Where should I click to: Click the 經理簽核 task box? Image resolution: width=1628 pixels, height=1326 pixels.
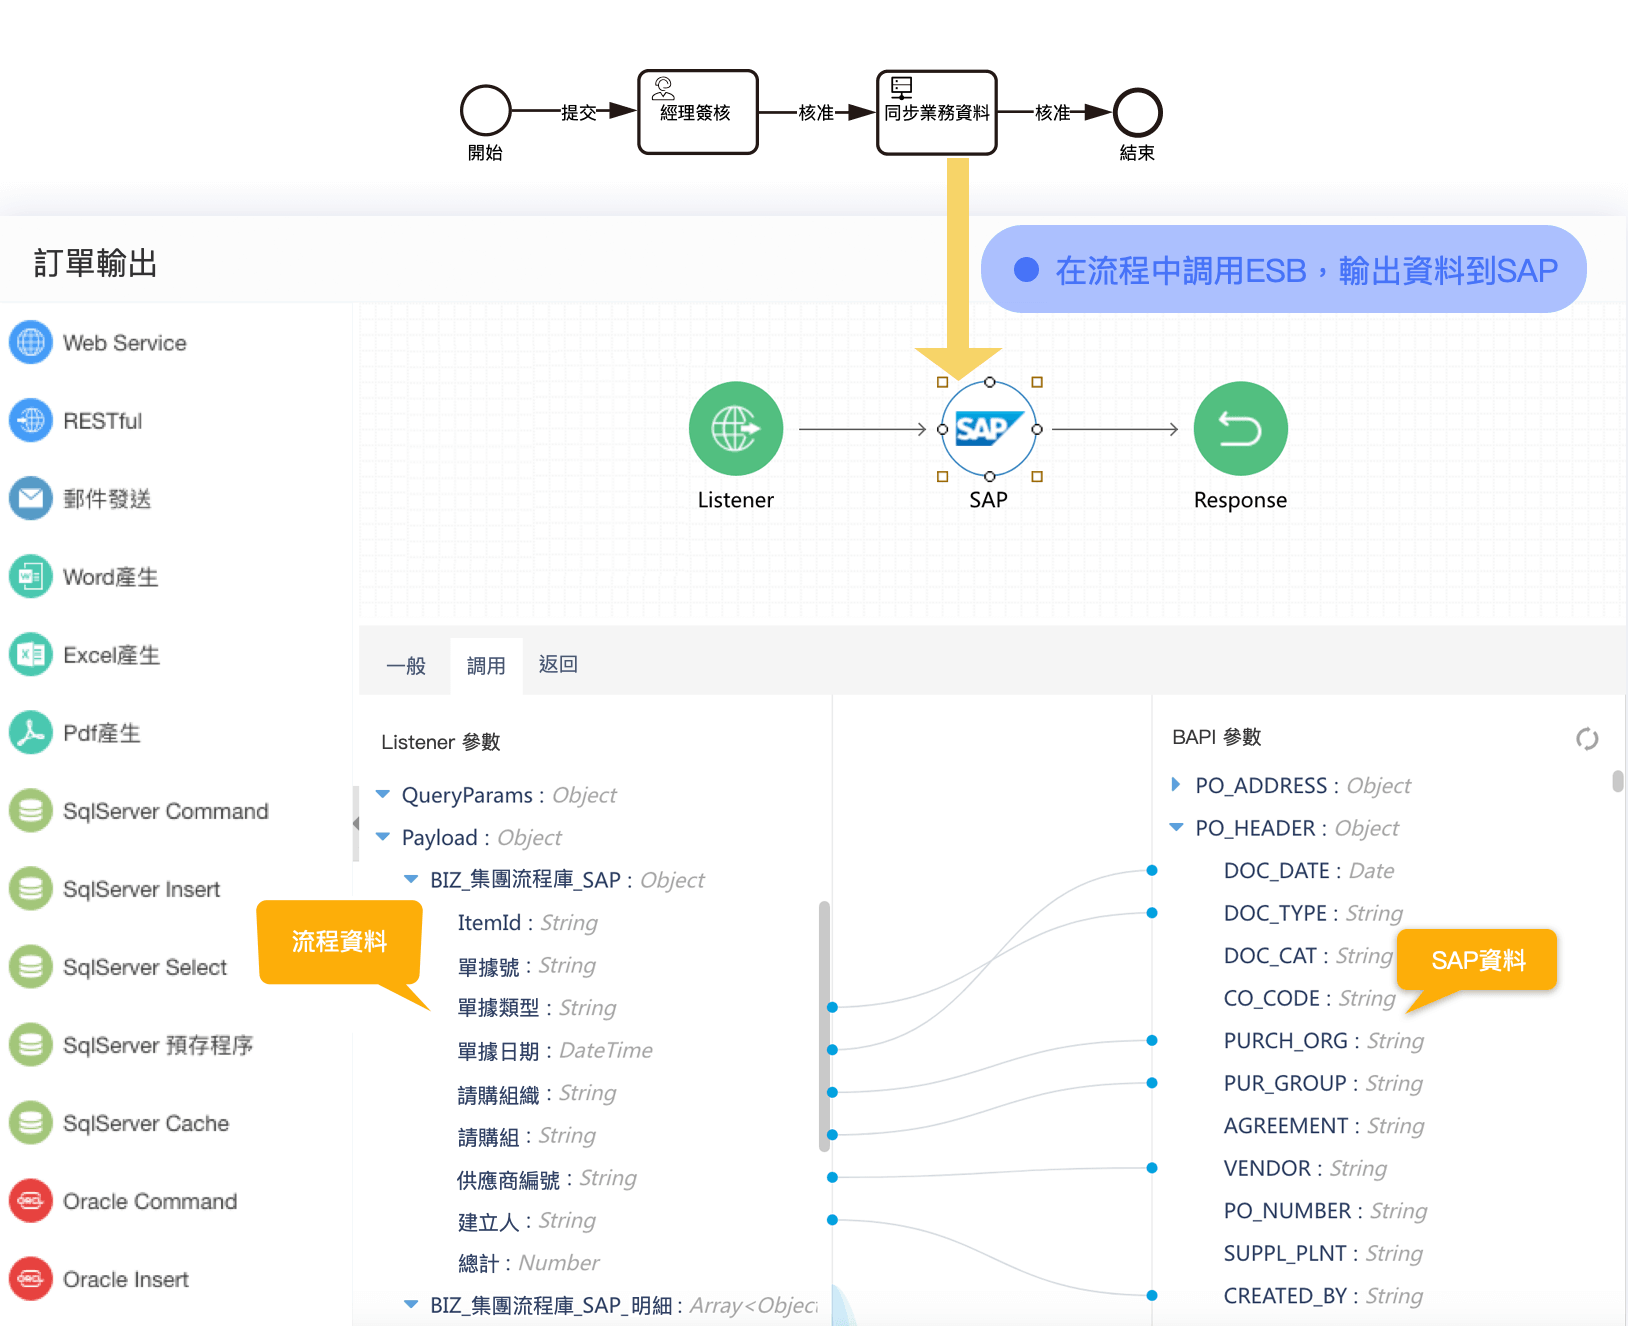[698, 112]
